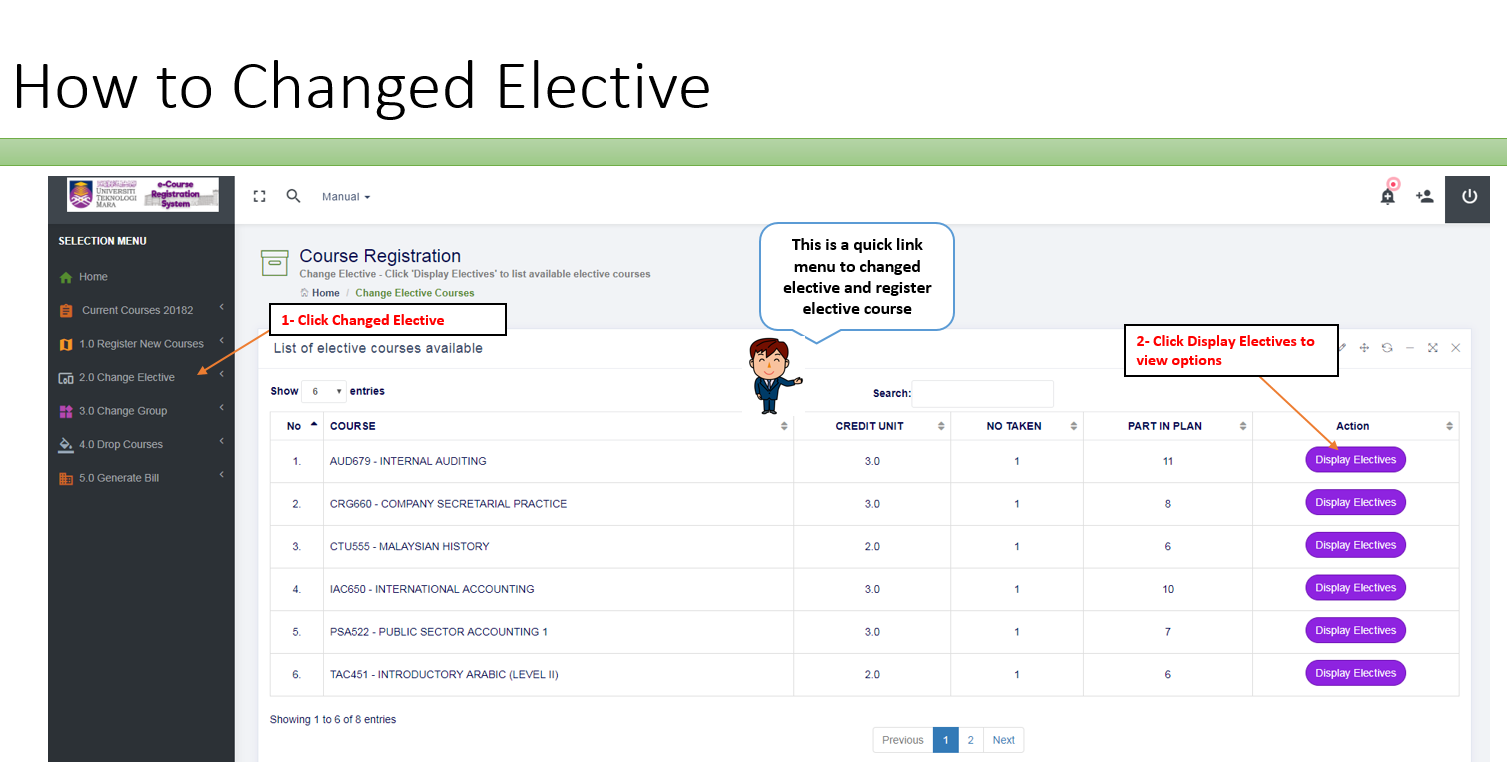
Task: Expand 5.0 Generate Bill chevron
Action: [x=221, y=475]
